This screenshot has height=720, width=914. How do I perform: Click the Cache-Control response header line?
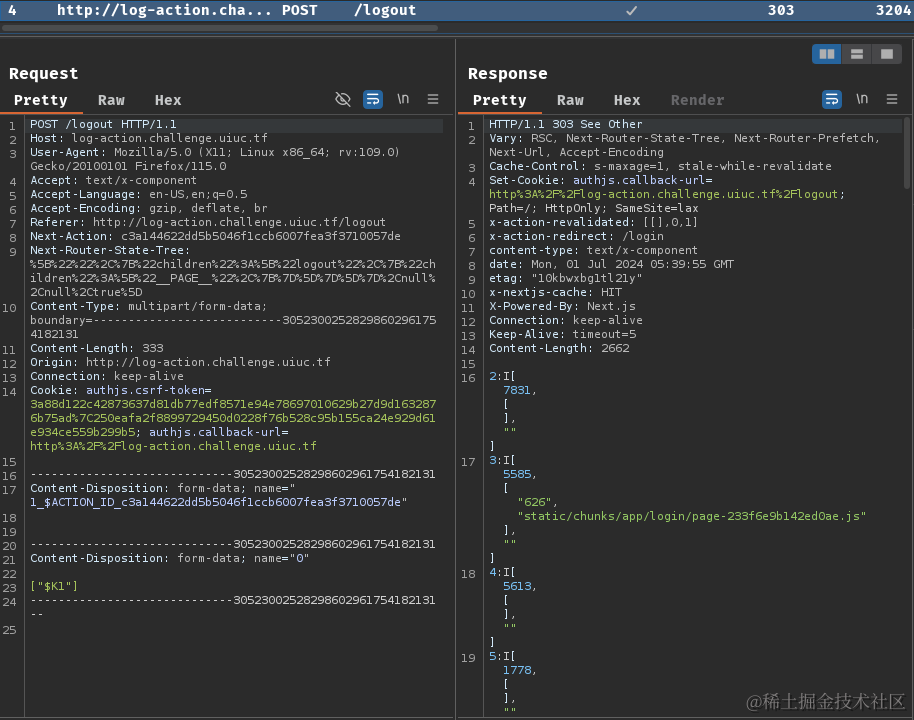tap(660, 166)
